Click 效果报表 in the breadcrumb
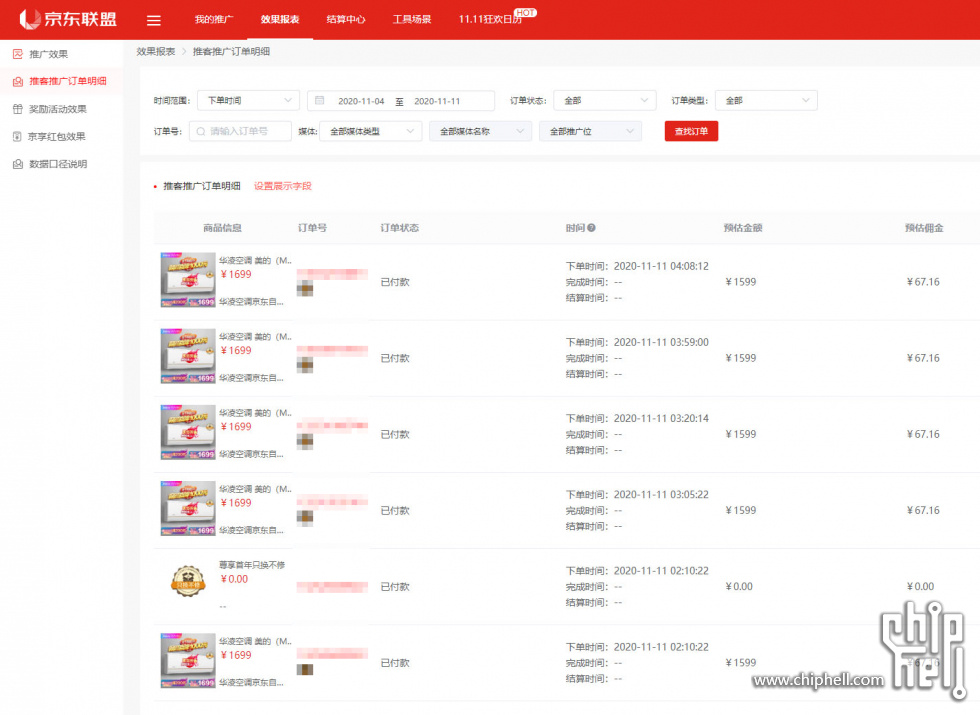The height and width of the screenshot is (715, 980). click(156, 52)
